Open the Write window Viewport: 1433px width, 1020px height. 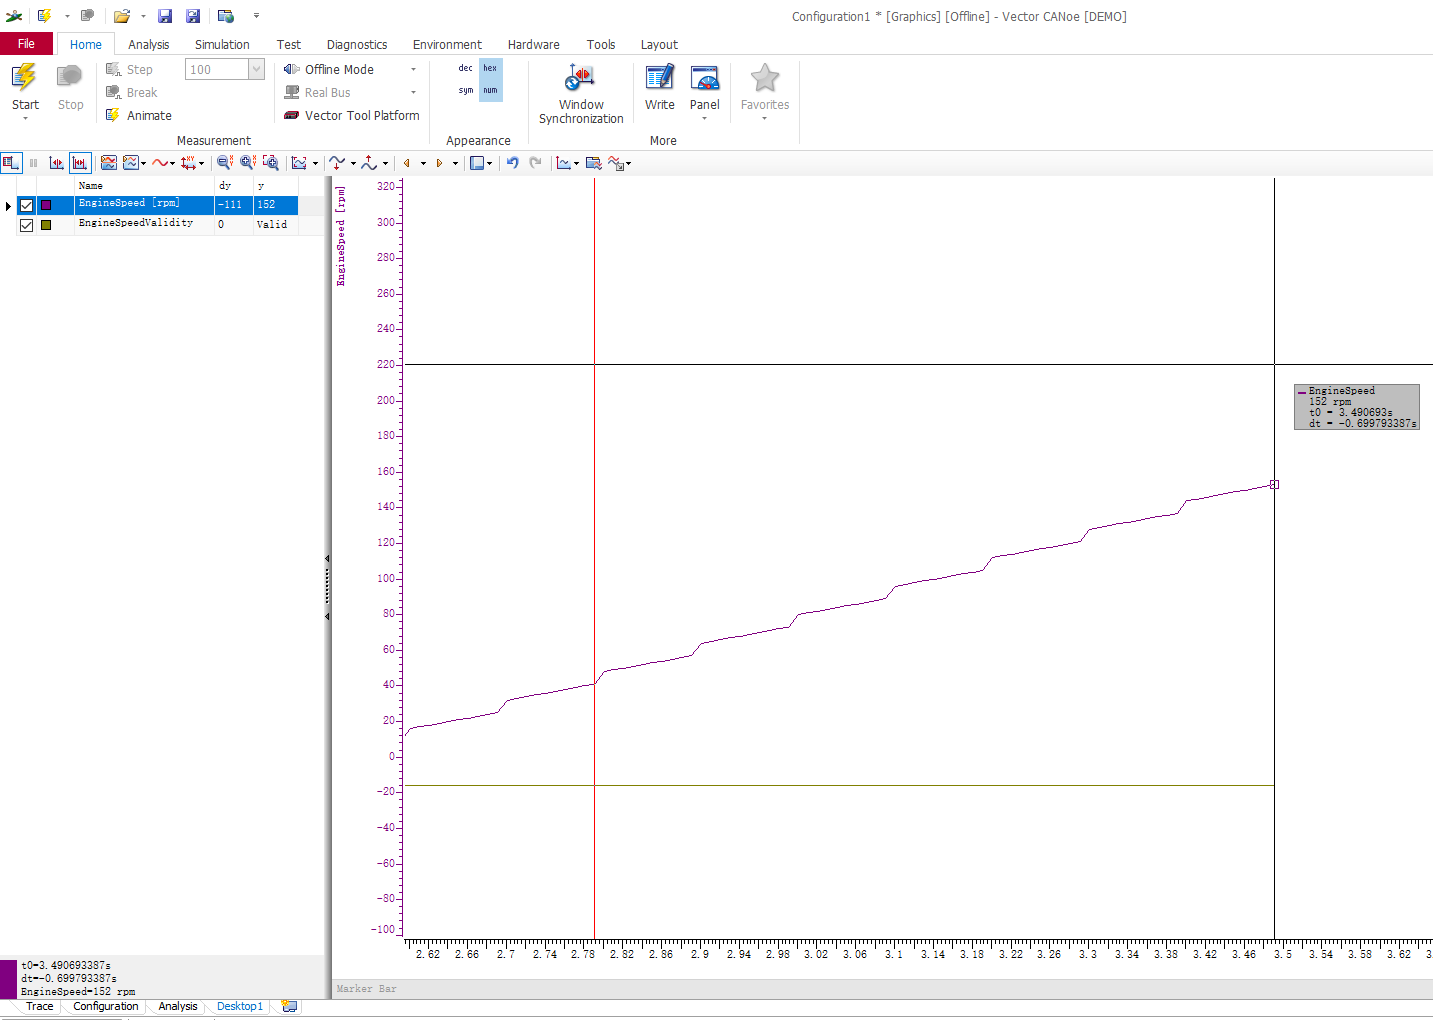coord(660,87)
